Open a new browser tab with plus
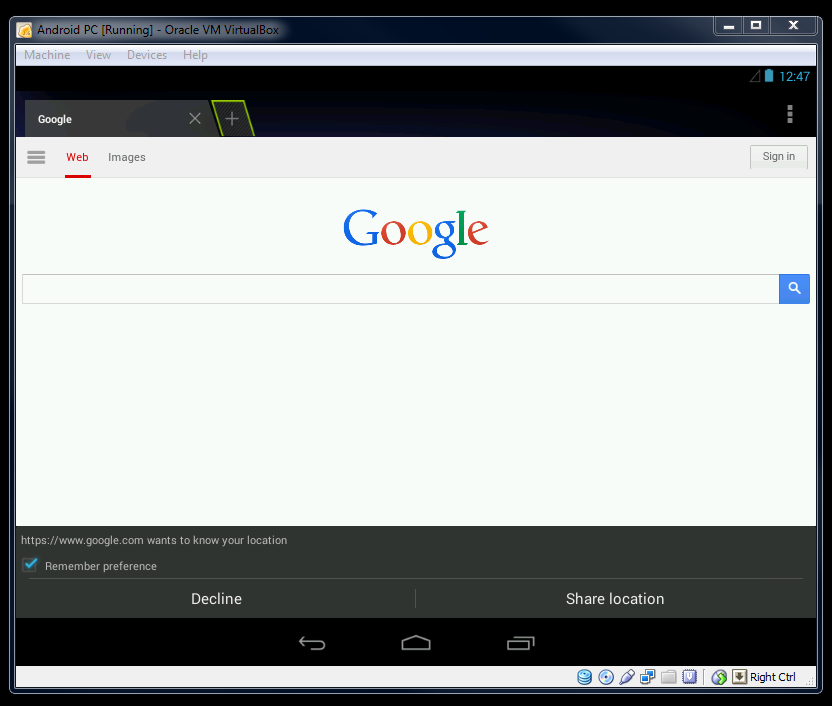 [x=232, y=119]
